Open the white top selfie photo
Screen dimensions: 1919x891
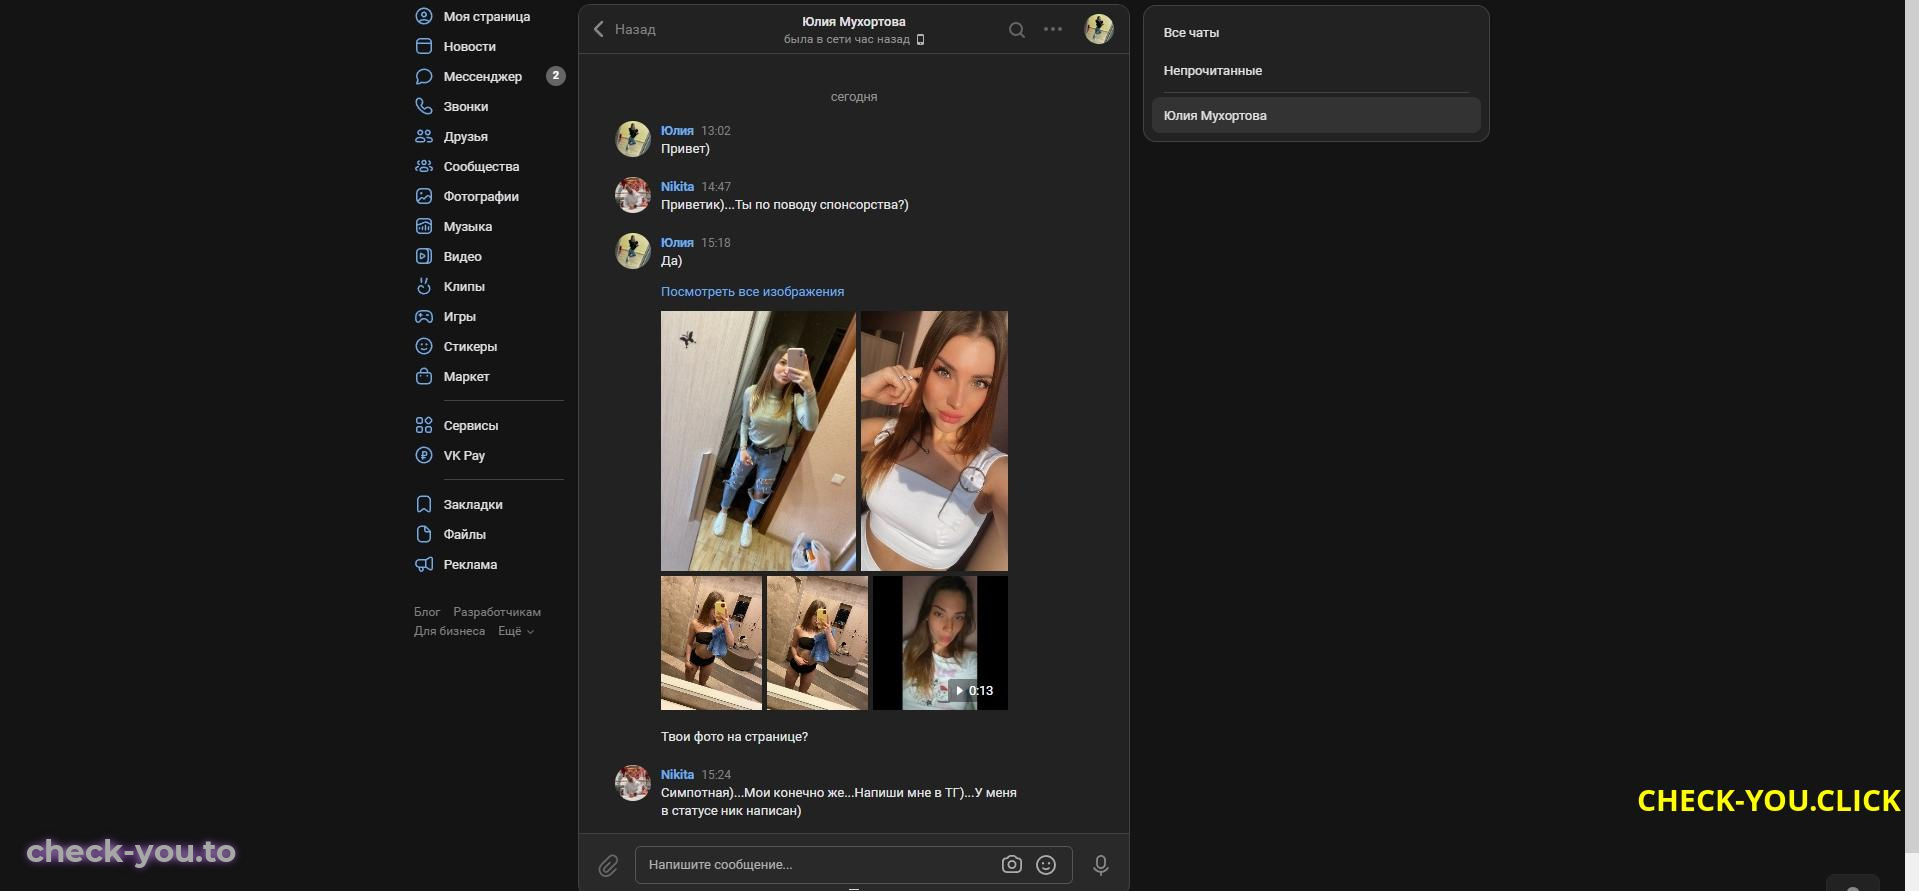[934, 441]
